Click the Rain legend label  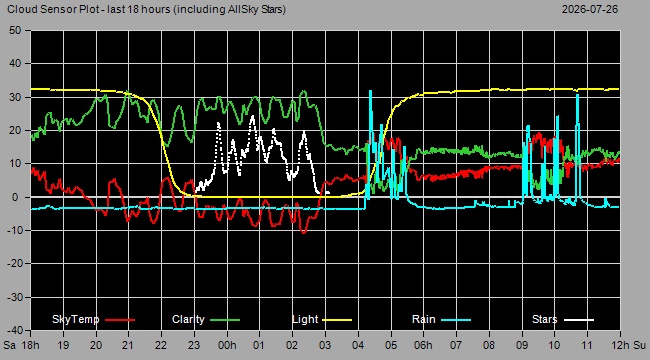click(423, 319)
